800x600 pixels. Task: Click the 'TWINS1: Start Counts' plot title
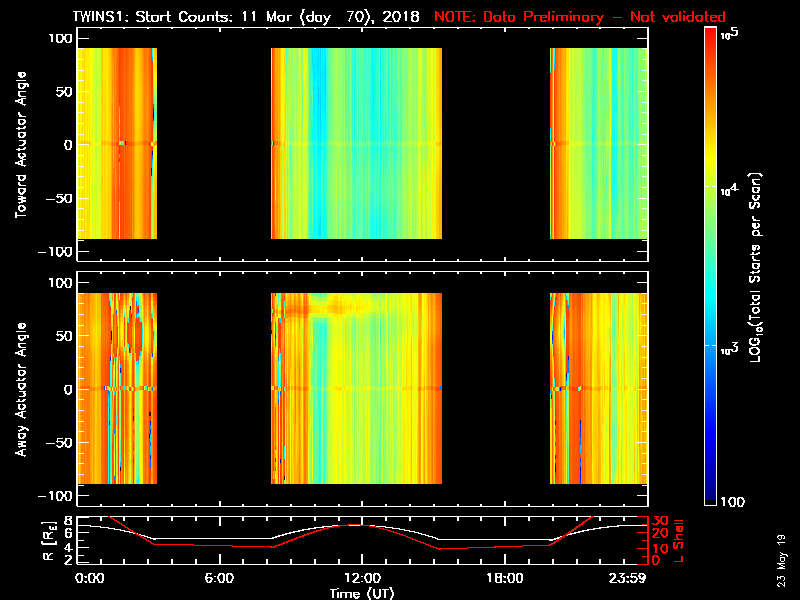coord(246,16)
